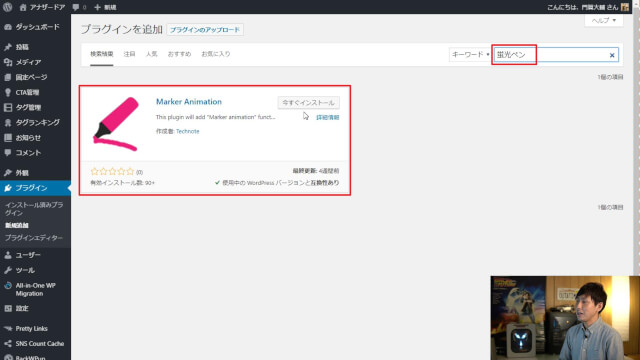Click the star rating of Marker Animation
The image size is (640, 360).
tap(112, 171)
